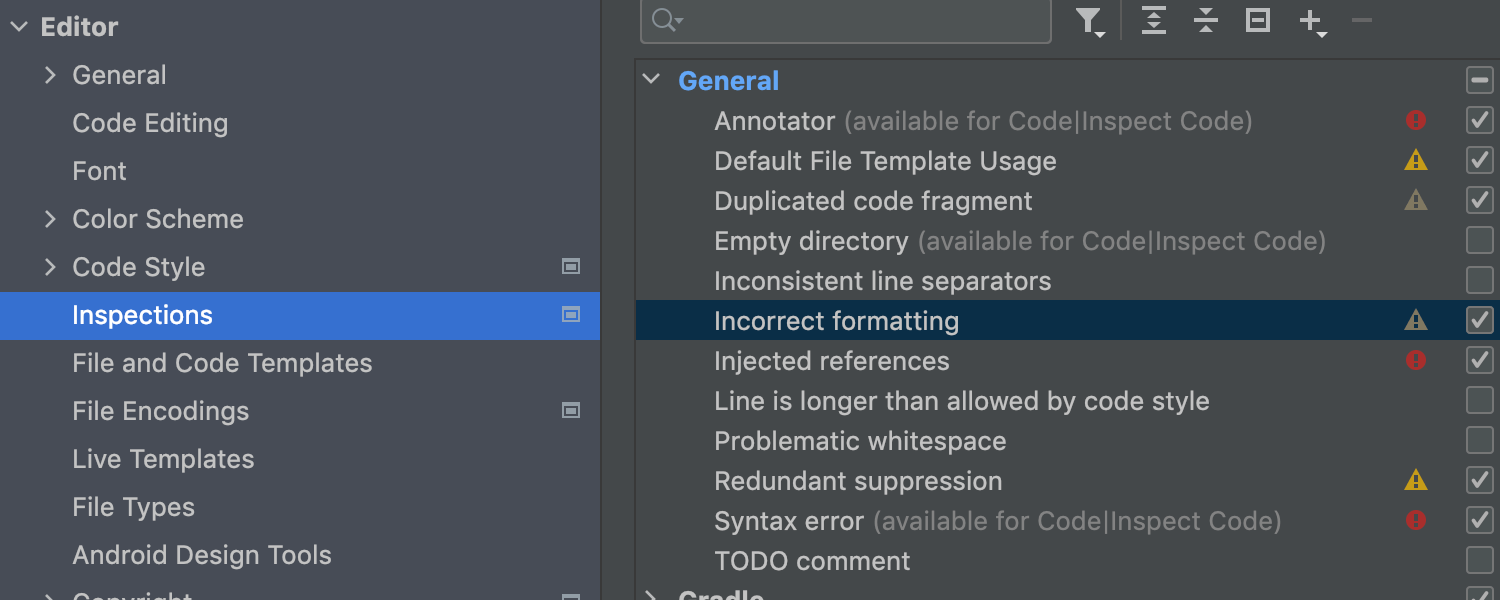Viewport: 1500px width, 600px height.
Task: Select the Duplicated code fragment inspection
Action: pos(873,201)
